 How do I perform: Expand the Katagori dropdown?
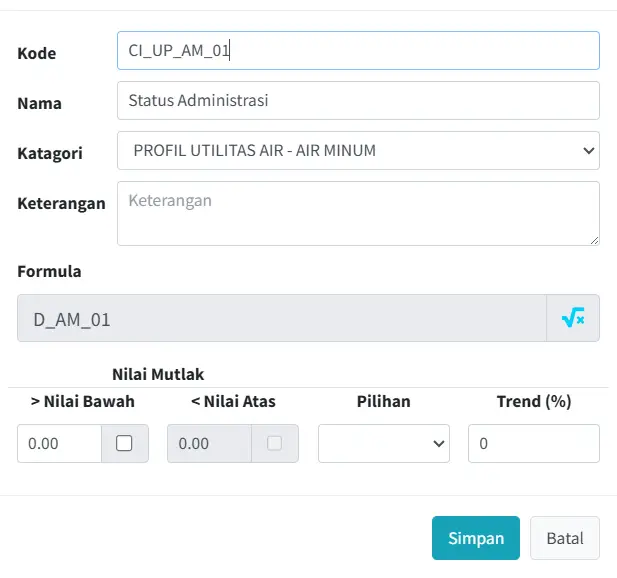tap(358, 151)
